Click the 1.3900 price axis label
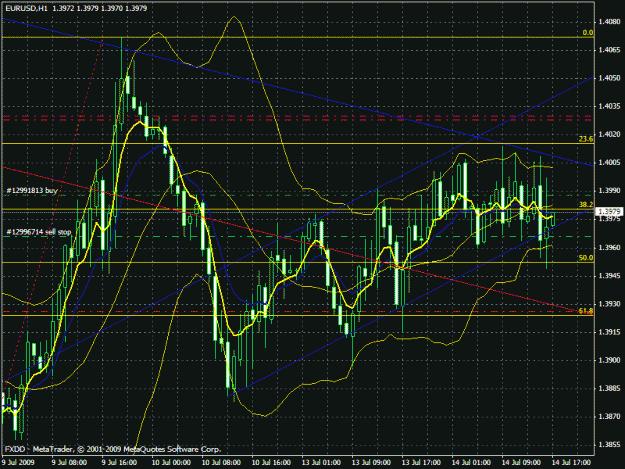The image size is (625, 469). point(610,360)
